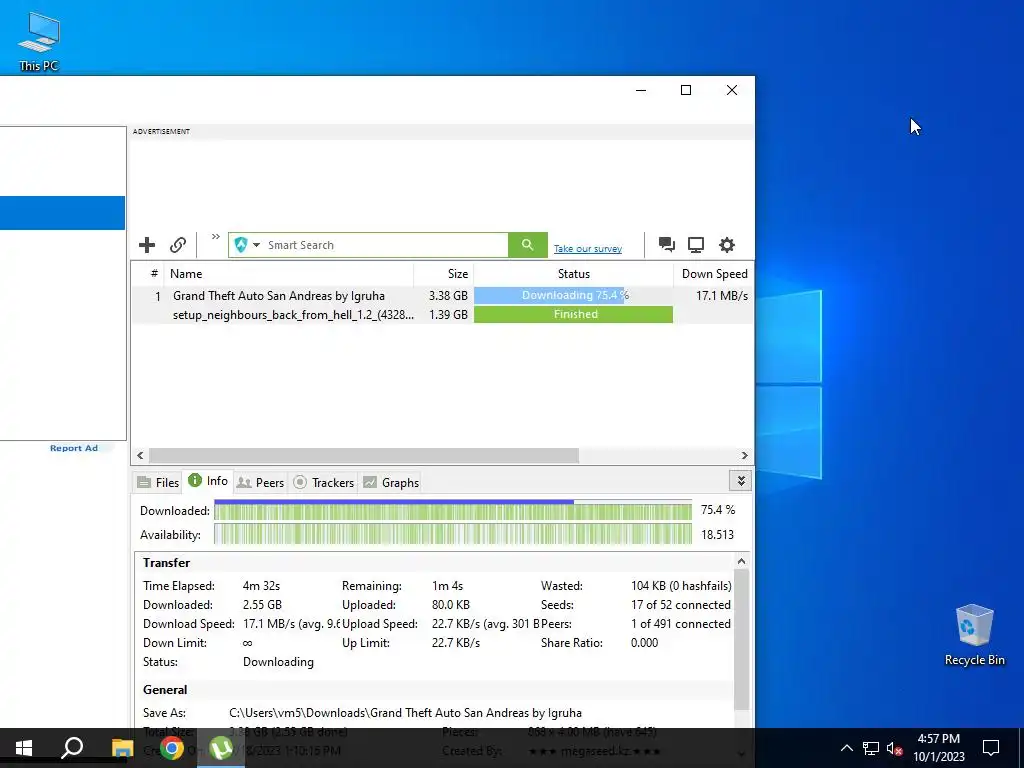Click the 3.38 GB size cell
The width and height of the screenshot is (1024, 768).
(x=448, y=296)
